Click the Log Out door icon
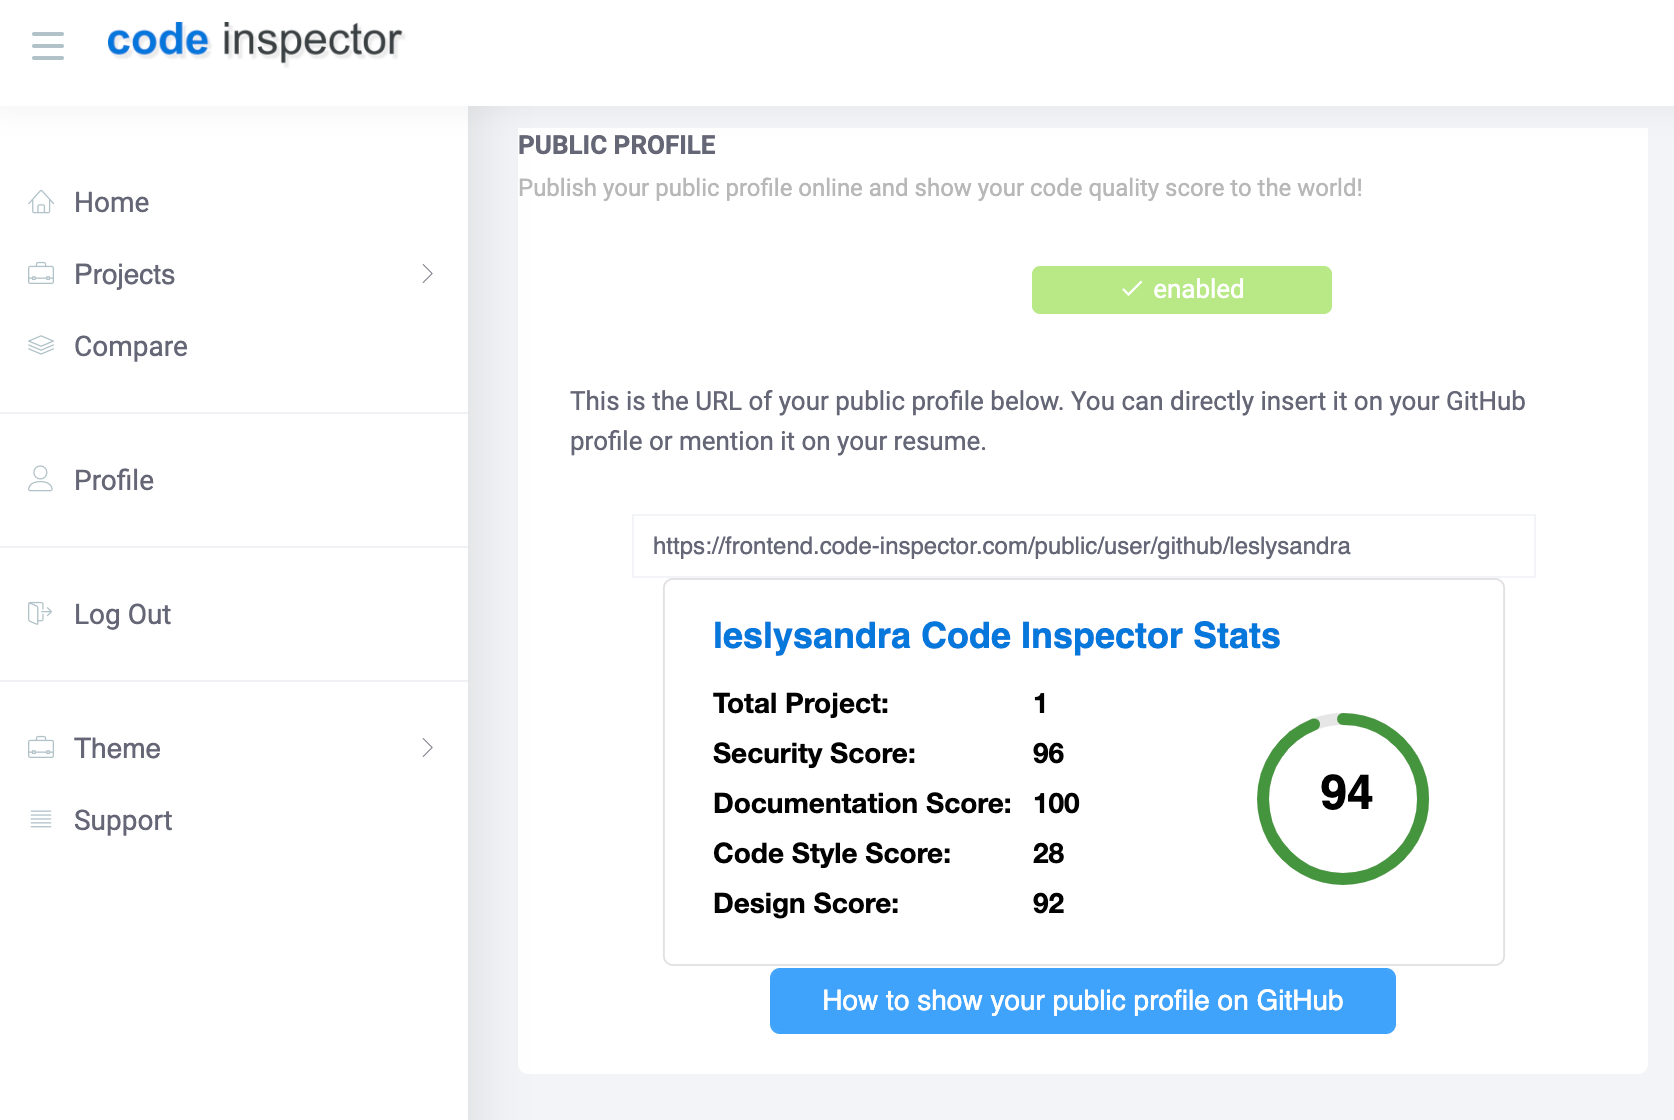 [41, 614]
